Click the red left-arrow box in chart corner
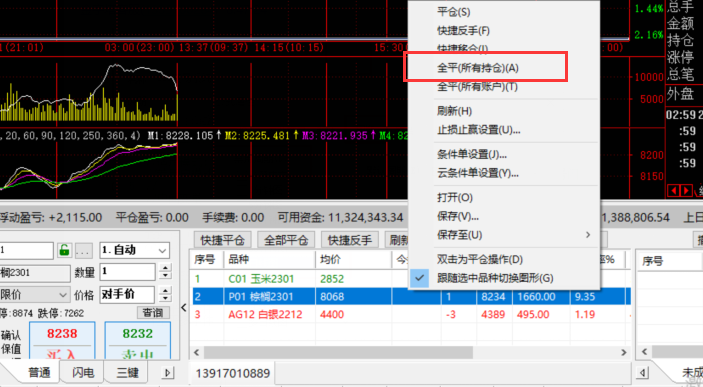This screenshot has height=387, width=703. point(673,191)
